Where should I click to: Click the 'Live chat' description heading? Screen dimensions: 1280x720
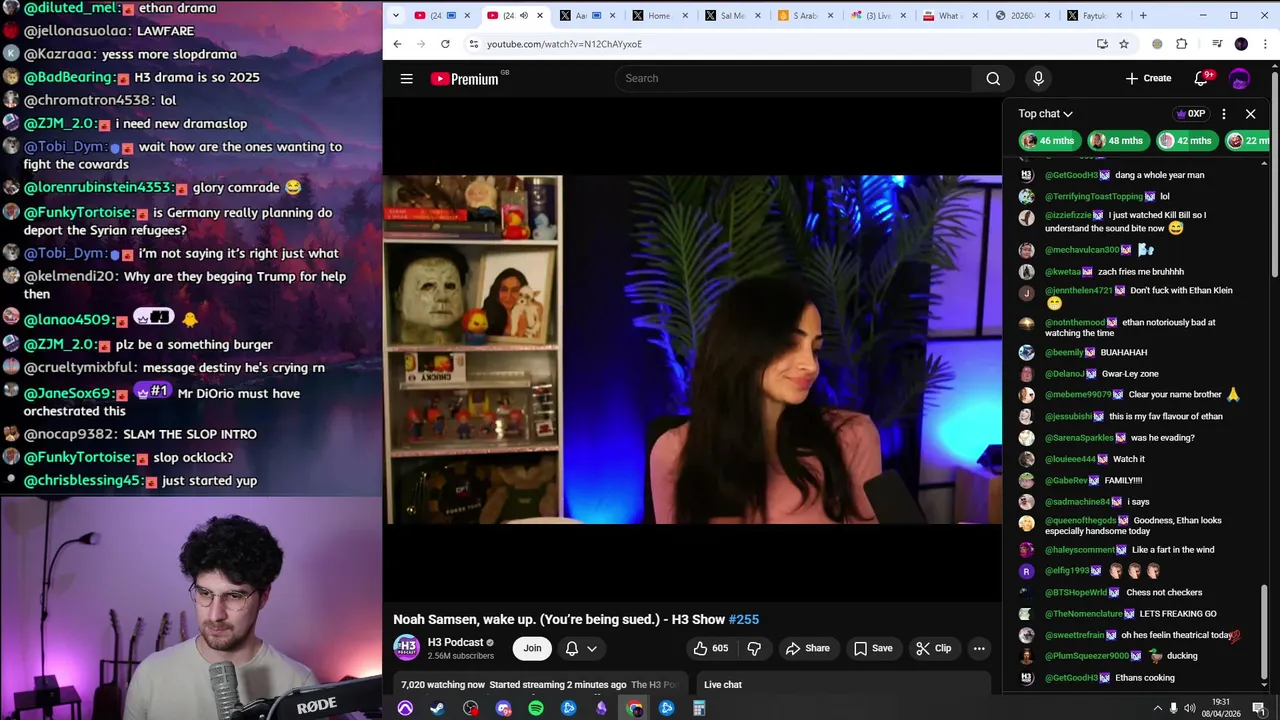pyautogui.click(x=723, y=685)
